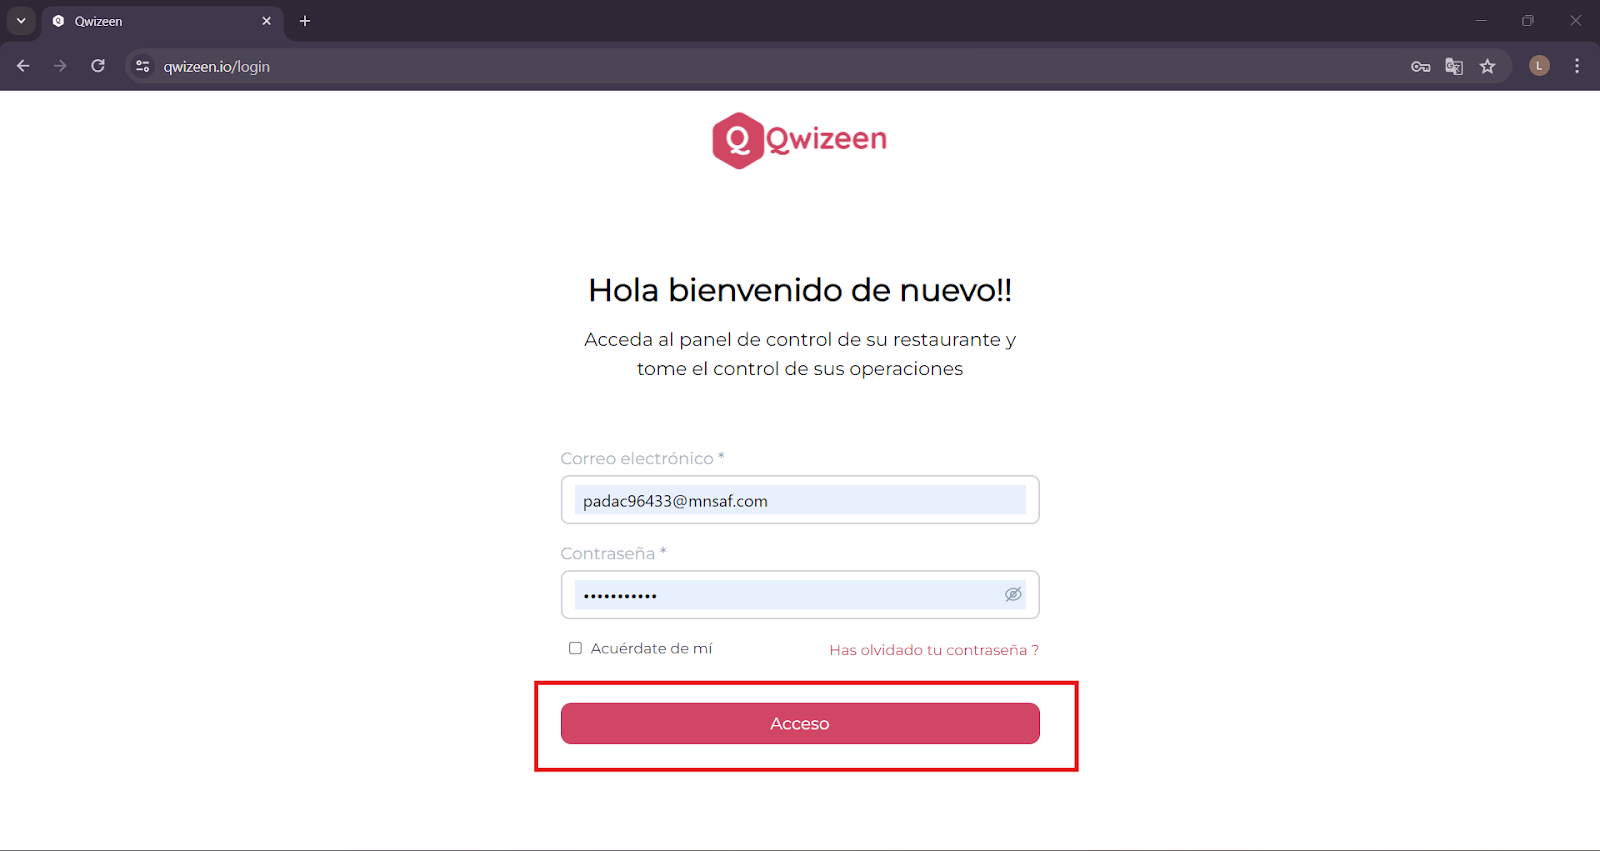
Task: Click the Qwizeen logo at top
Action: point(799,141)
